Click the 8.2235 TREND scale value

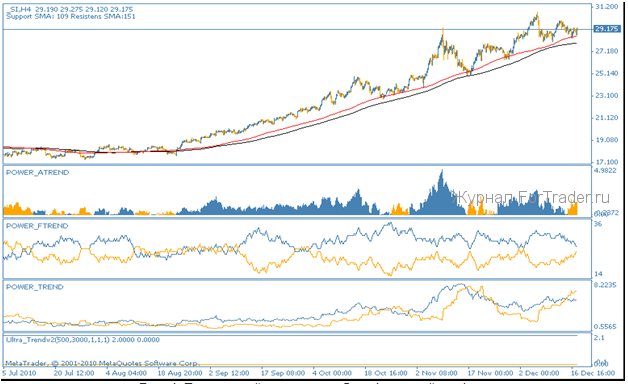coord(605,285)
